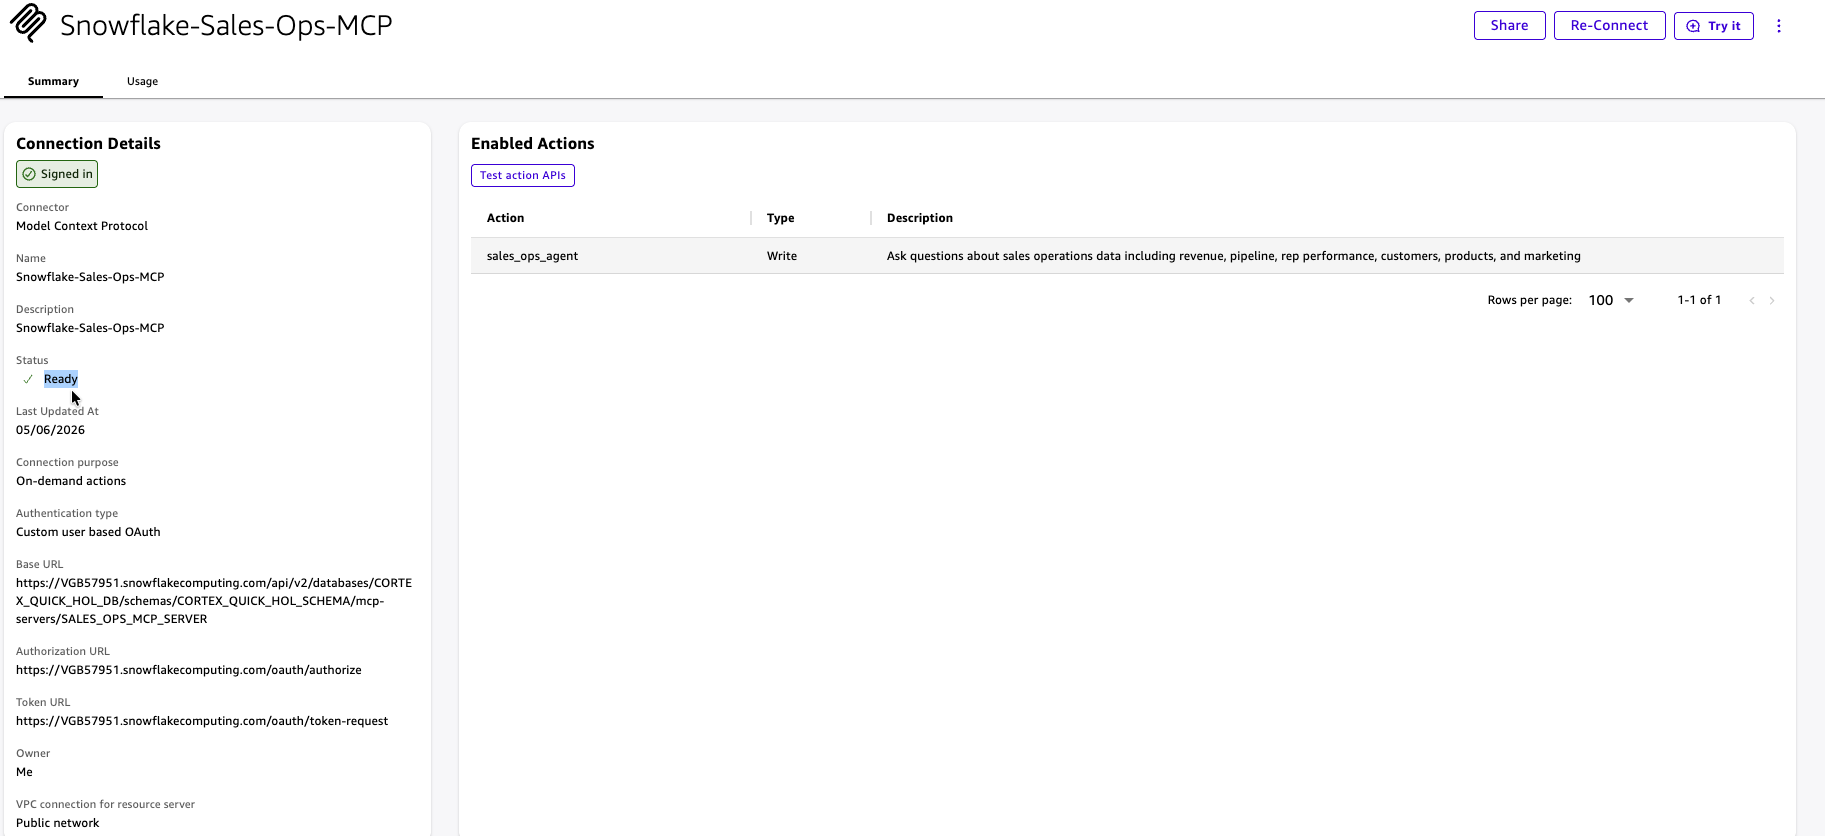The height and width of the screenshot is (836, 1825).
Task: Click the date 05/06/2026
Action: click(x=50, y=430)
